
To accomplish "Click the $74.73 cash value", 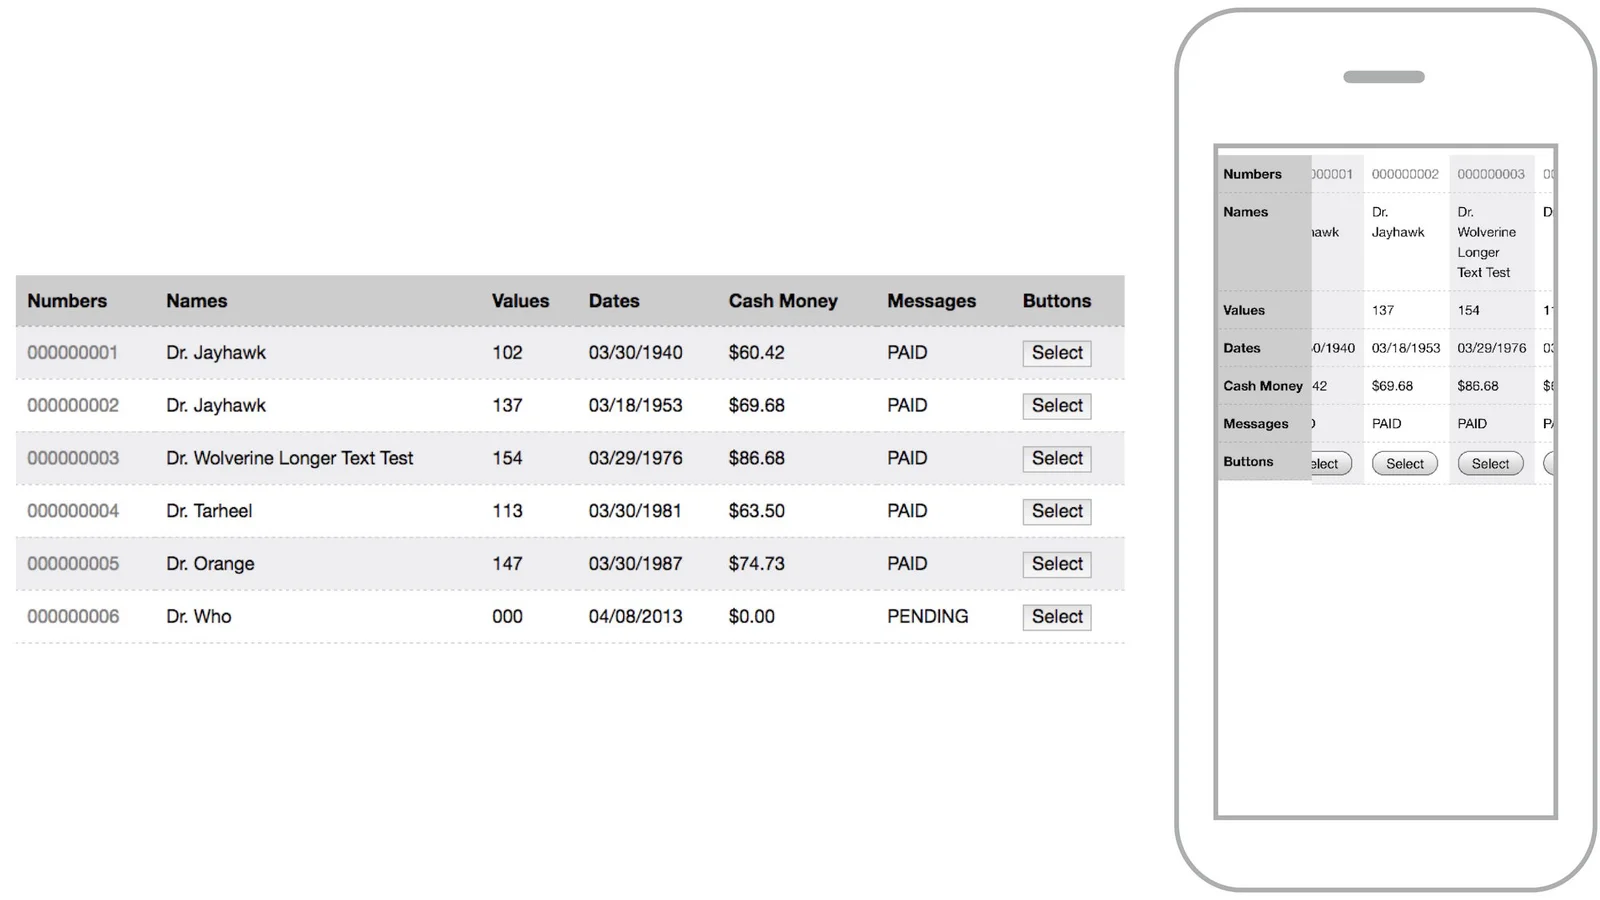I will pos(756,564).
